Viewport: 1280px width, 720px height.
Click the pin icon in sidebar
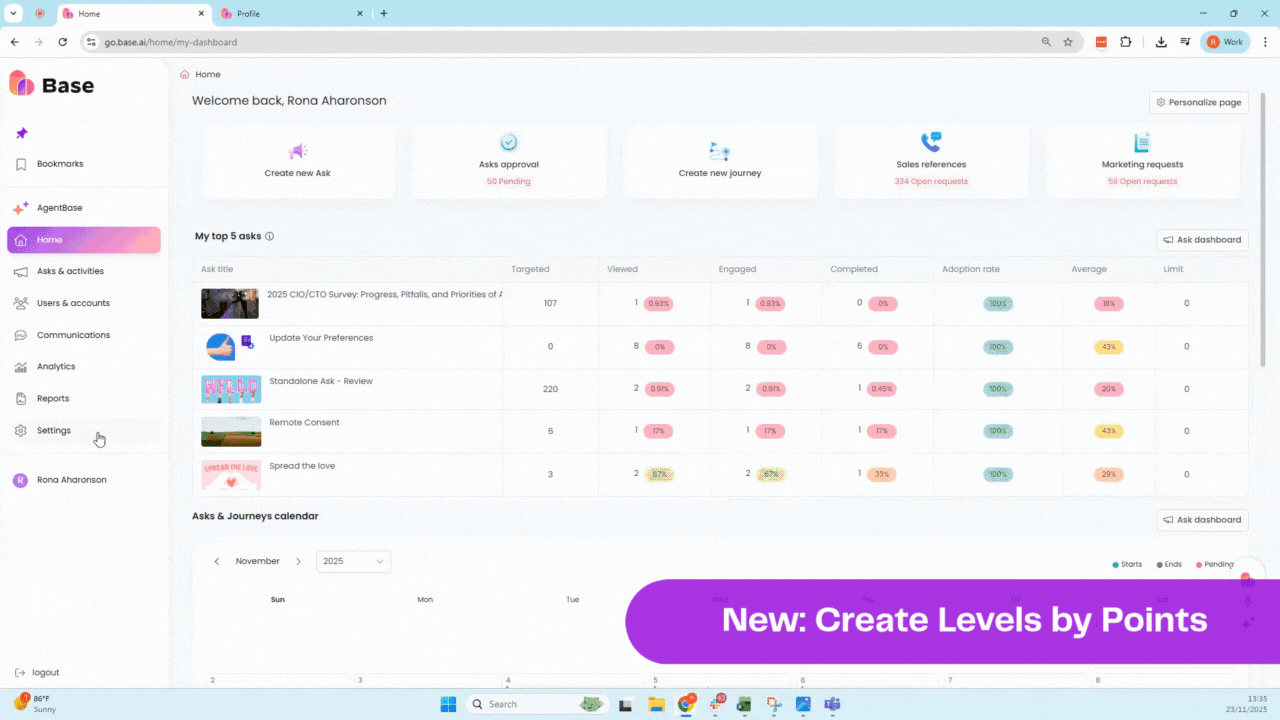(22, 133)
